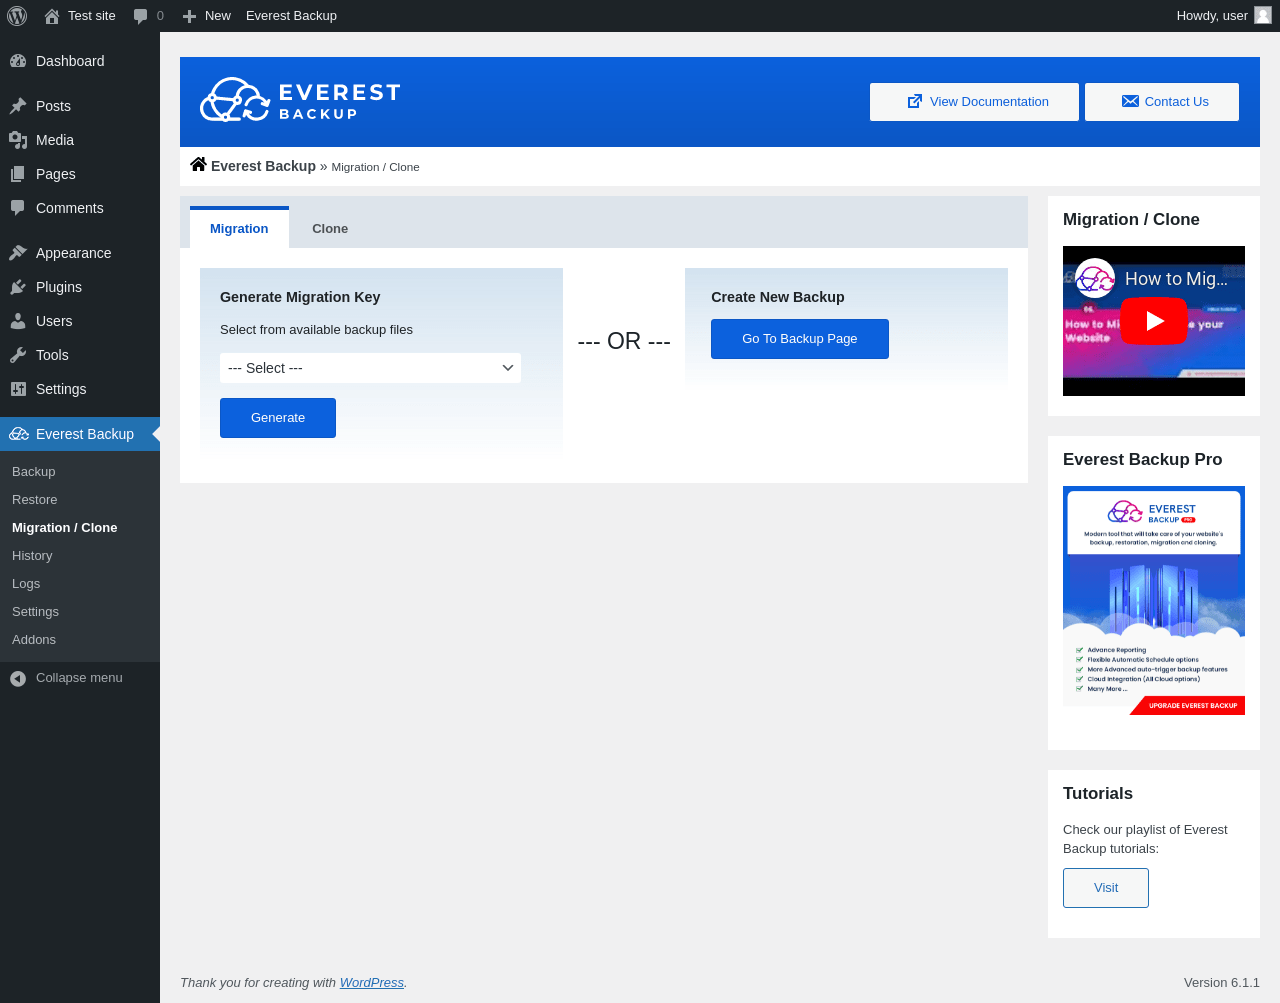This screenshot has width=1280, height=1003.
Task: Click the Pages sidebar icon
Action: 18,174
